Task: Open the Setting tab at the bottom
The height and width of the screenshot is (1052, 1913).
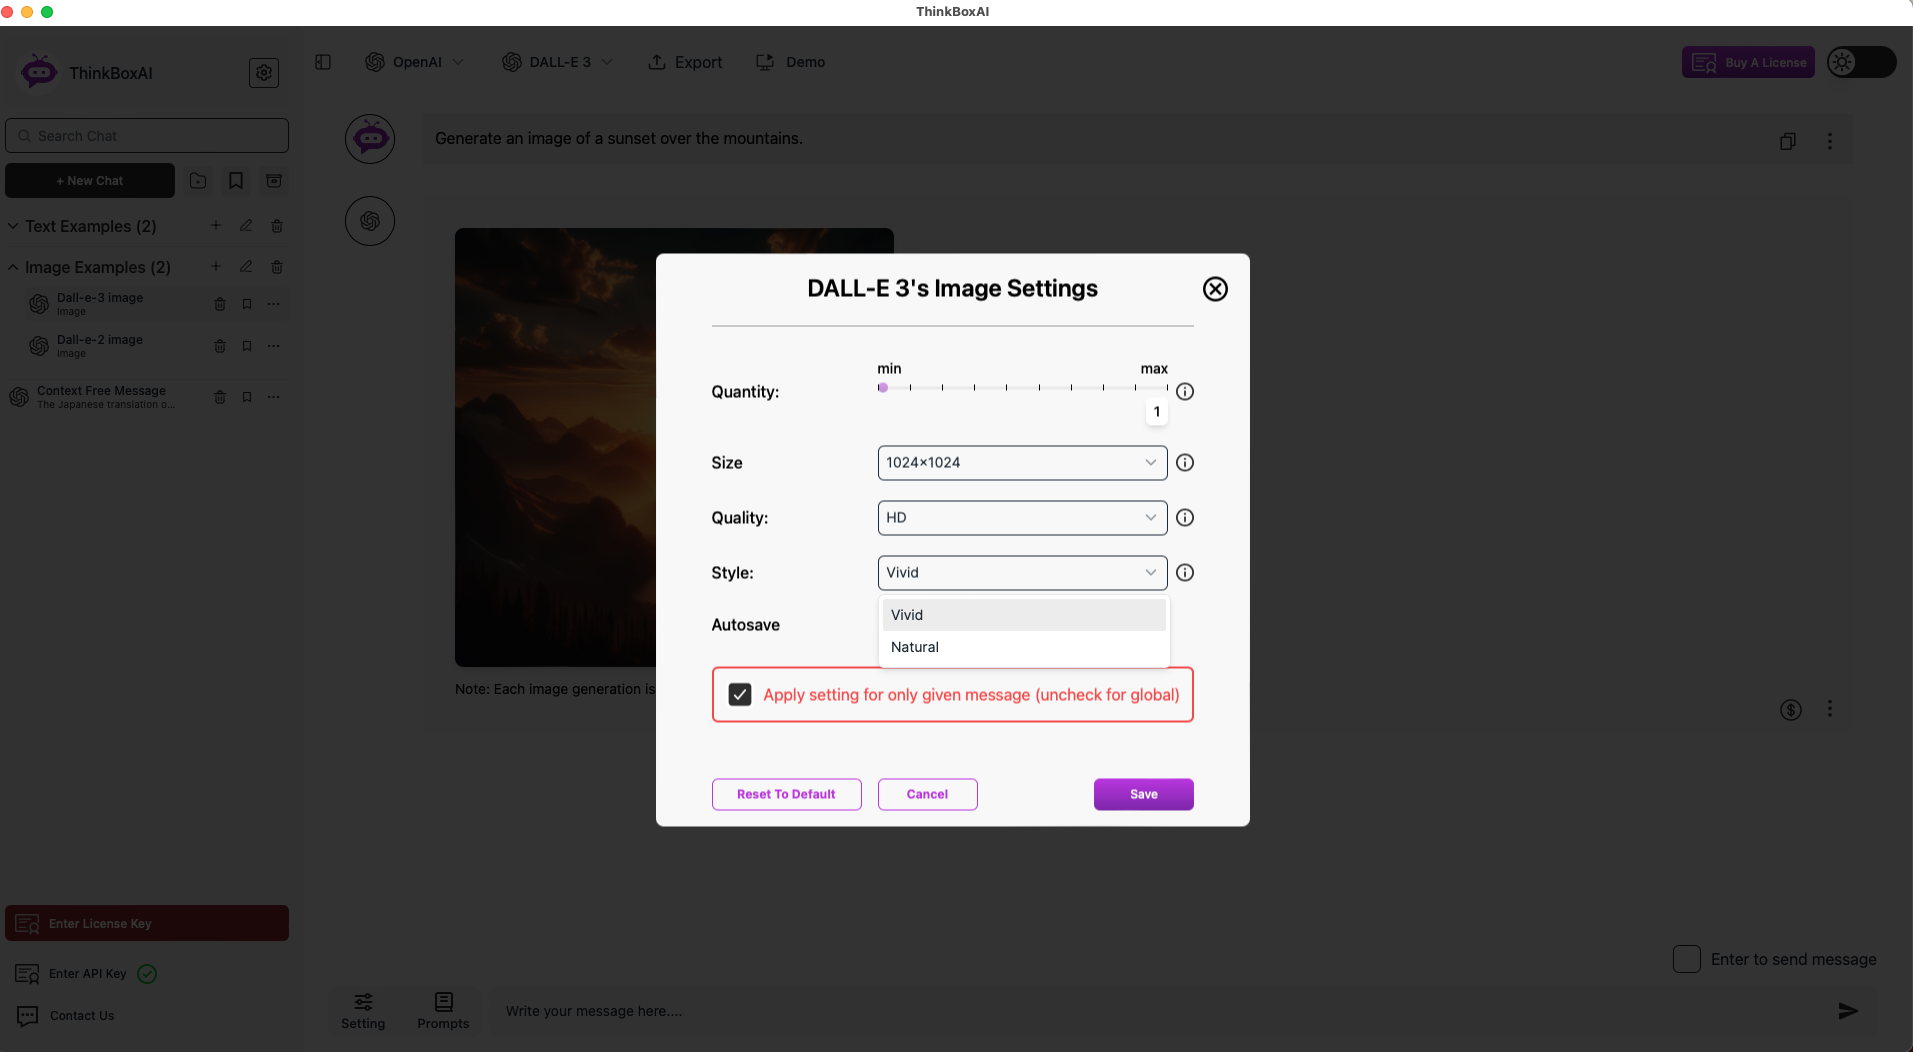Action: pyautogui.click(x=363, y=1011)
